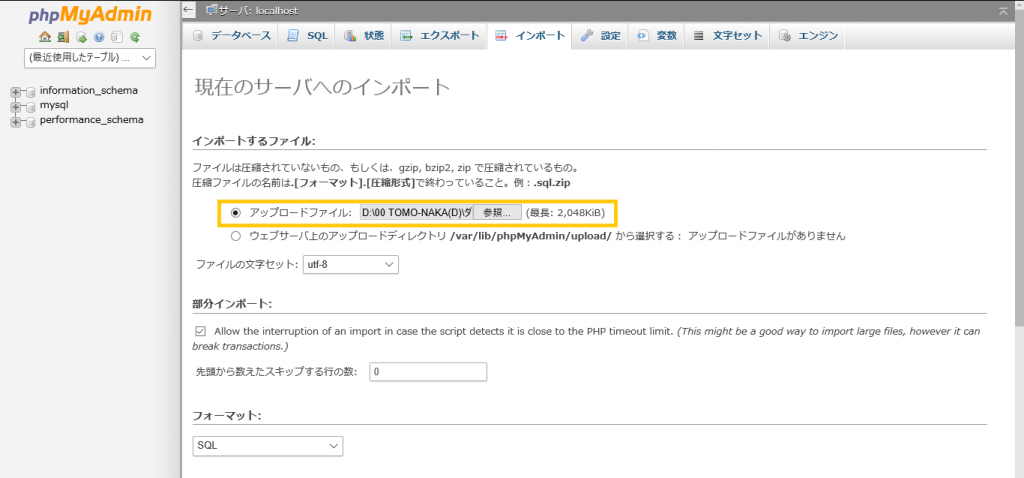Click the 部分インポート: section heading
Viewport: 1024px width, 478px height.
pos(232,304)
